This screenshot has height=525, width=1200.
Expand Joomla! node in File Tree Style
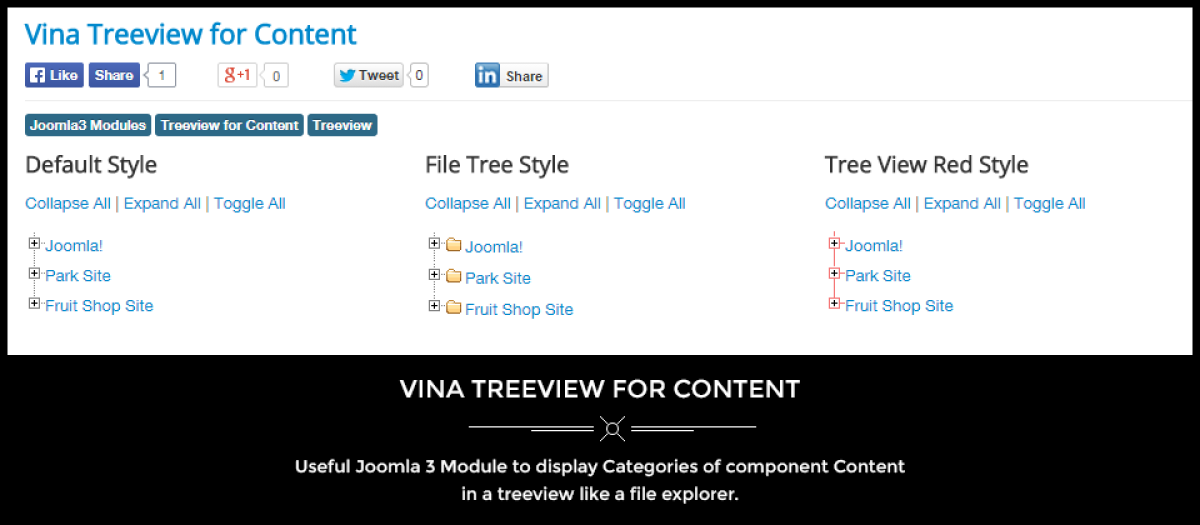click(x=435, y=243)
